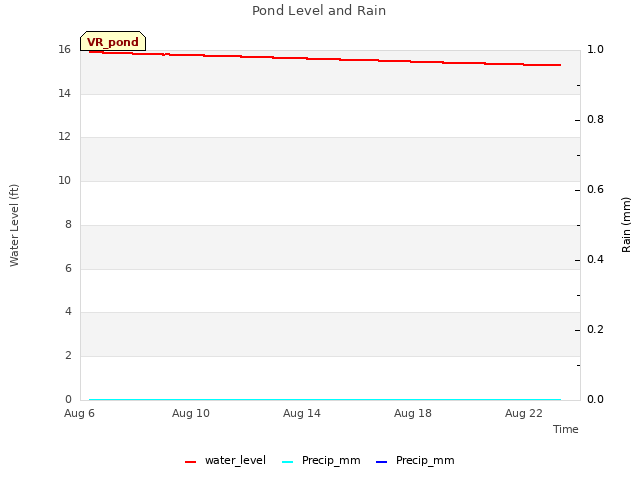Click the 2 tick on water level axis
The image size is (640, 480).
[68, 356]
